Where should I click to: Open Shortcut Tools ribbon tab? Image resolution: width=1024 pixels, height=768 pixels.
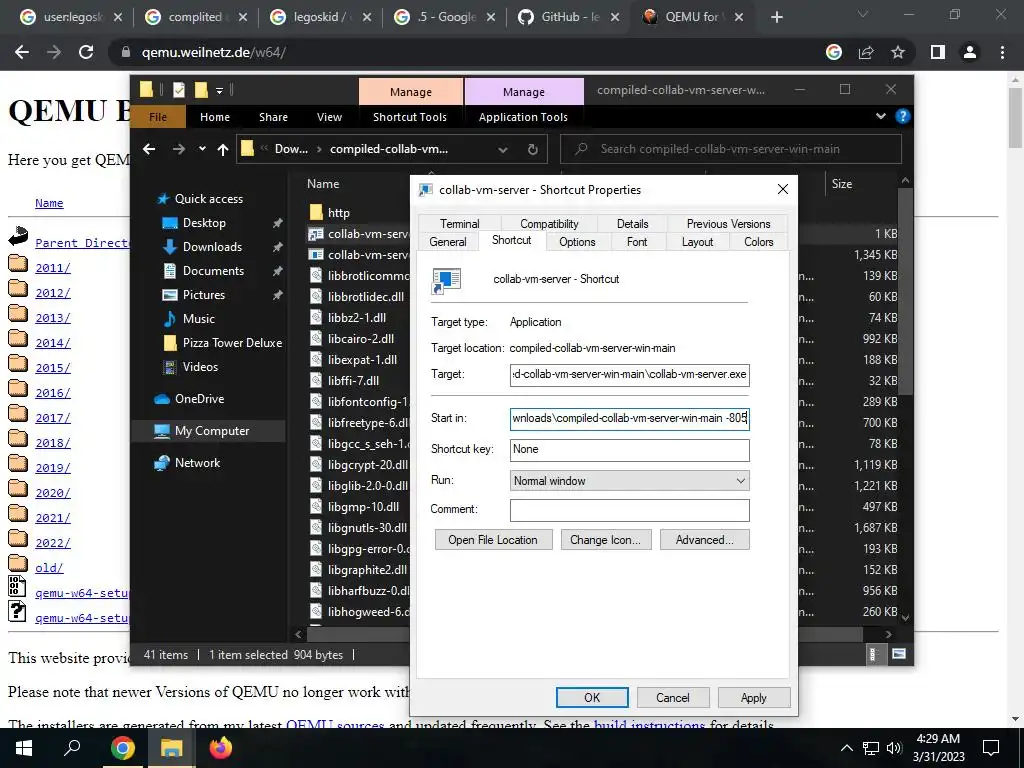click(x=410, y=117)
